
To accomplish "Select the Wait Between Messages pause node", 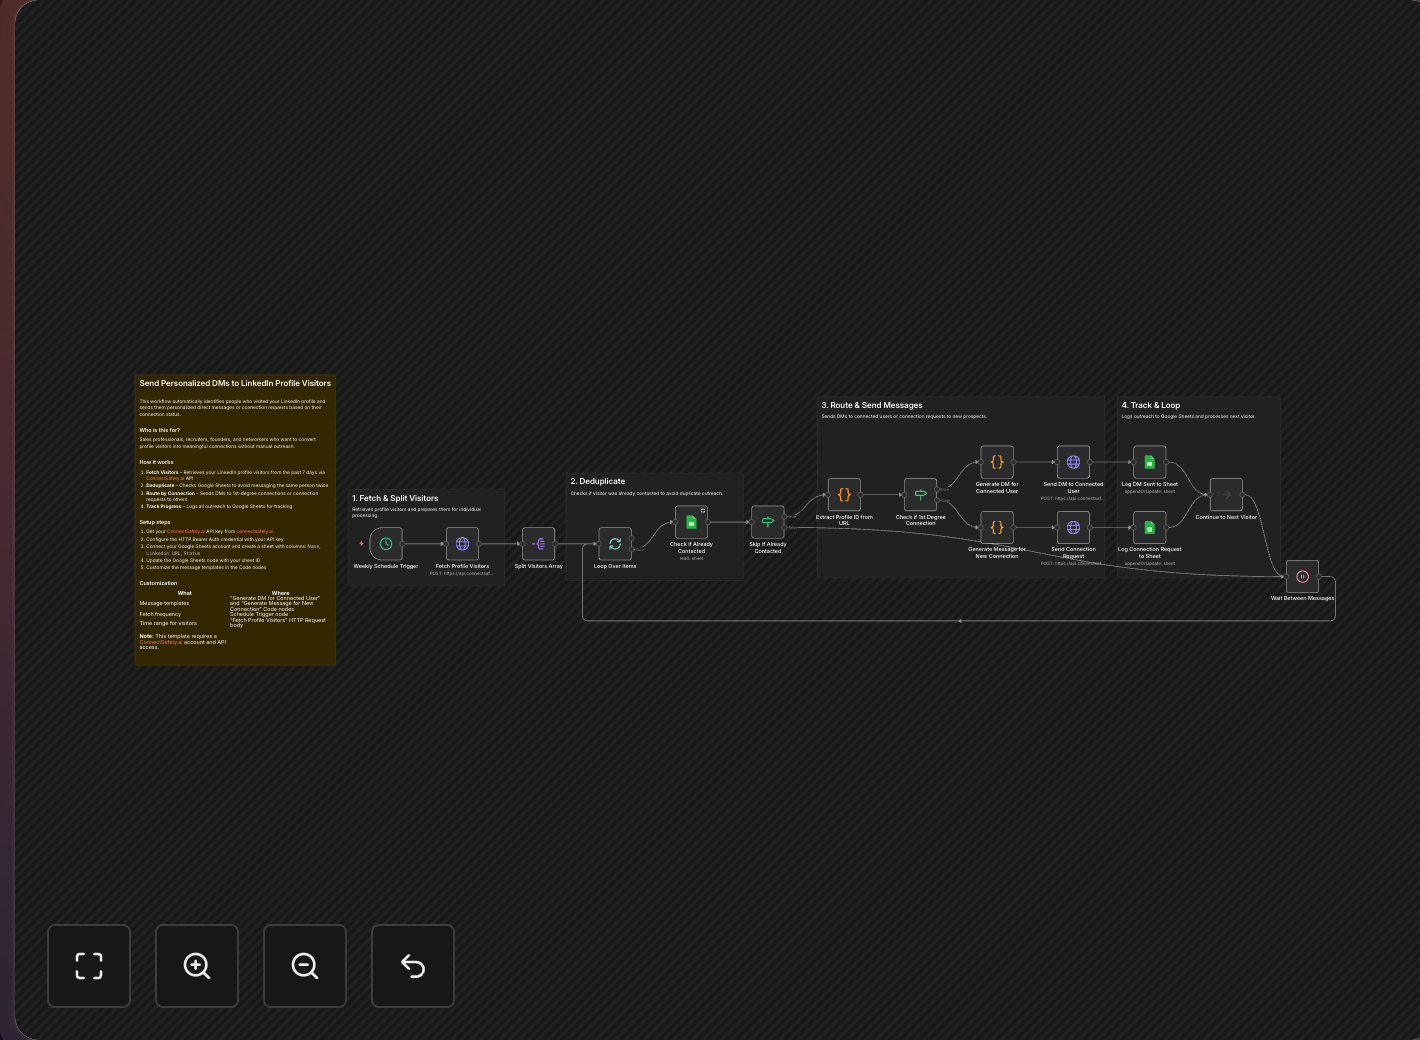I will tap(1302, 576).
